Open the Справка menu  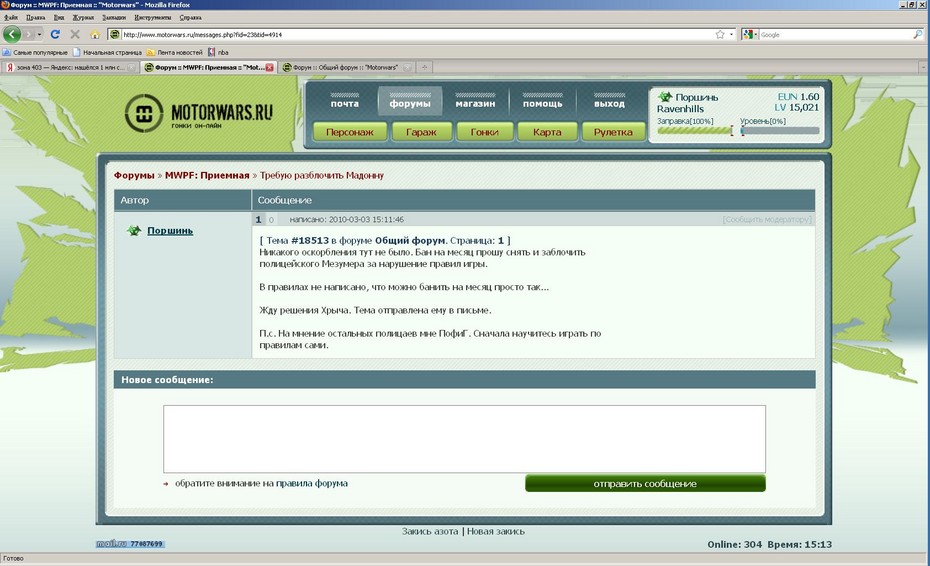(190, 17)
